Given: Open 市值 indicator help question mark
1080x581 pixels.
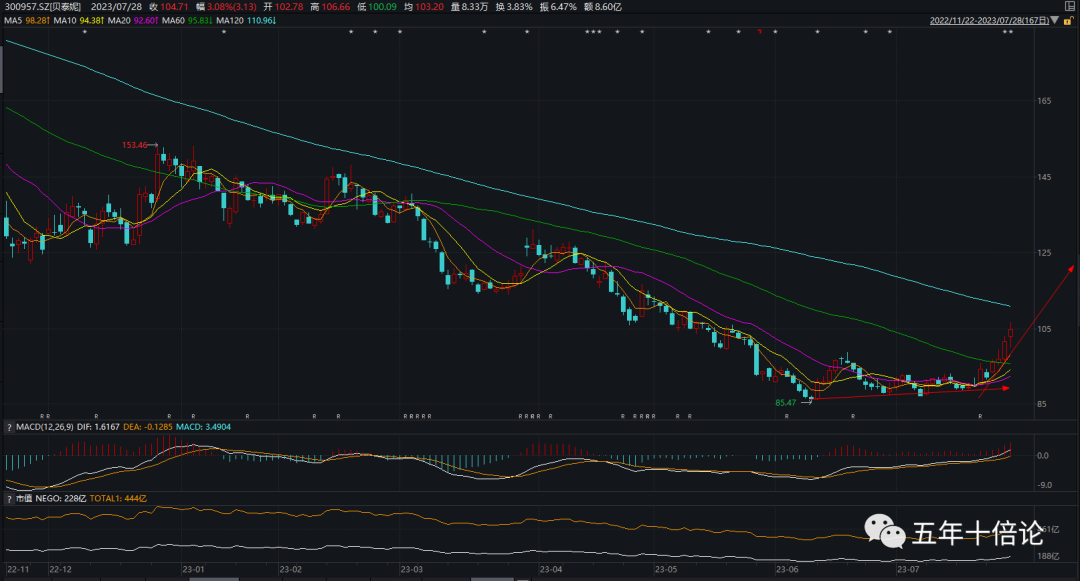Looking at the screenshot, I should [9, 497].
